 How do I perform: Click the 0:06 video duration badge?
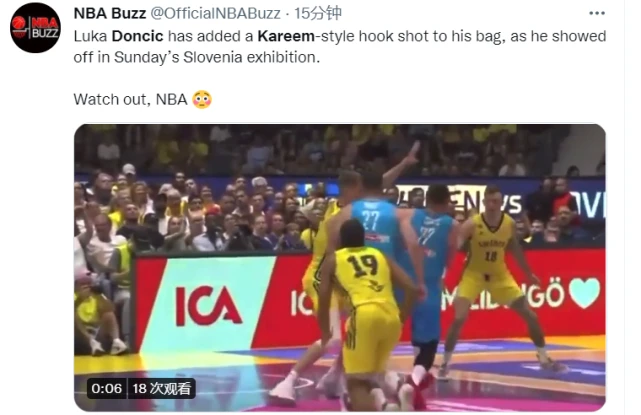click(106, 388)
